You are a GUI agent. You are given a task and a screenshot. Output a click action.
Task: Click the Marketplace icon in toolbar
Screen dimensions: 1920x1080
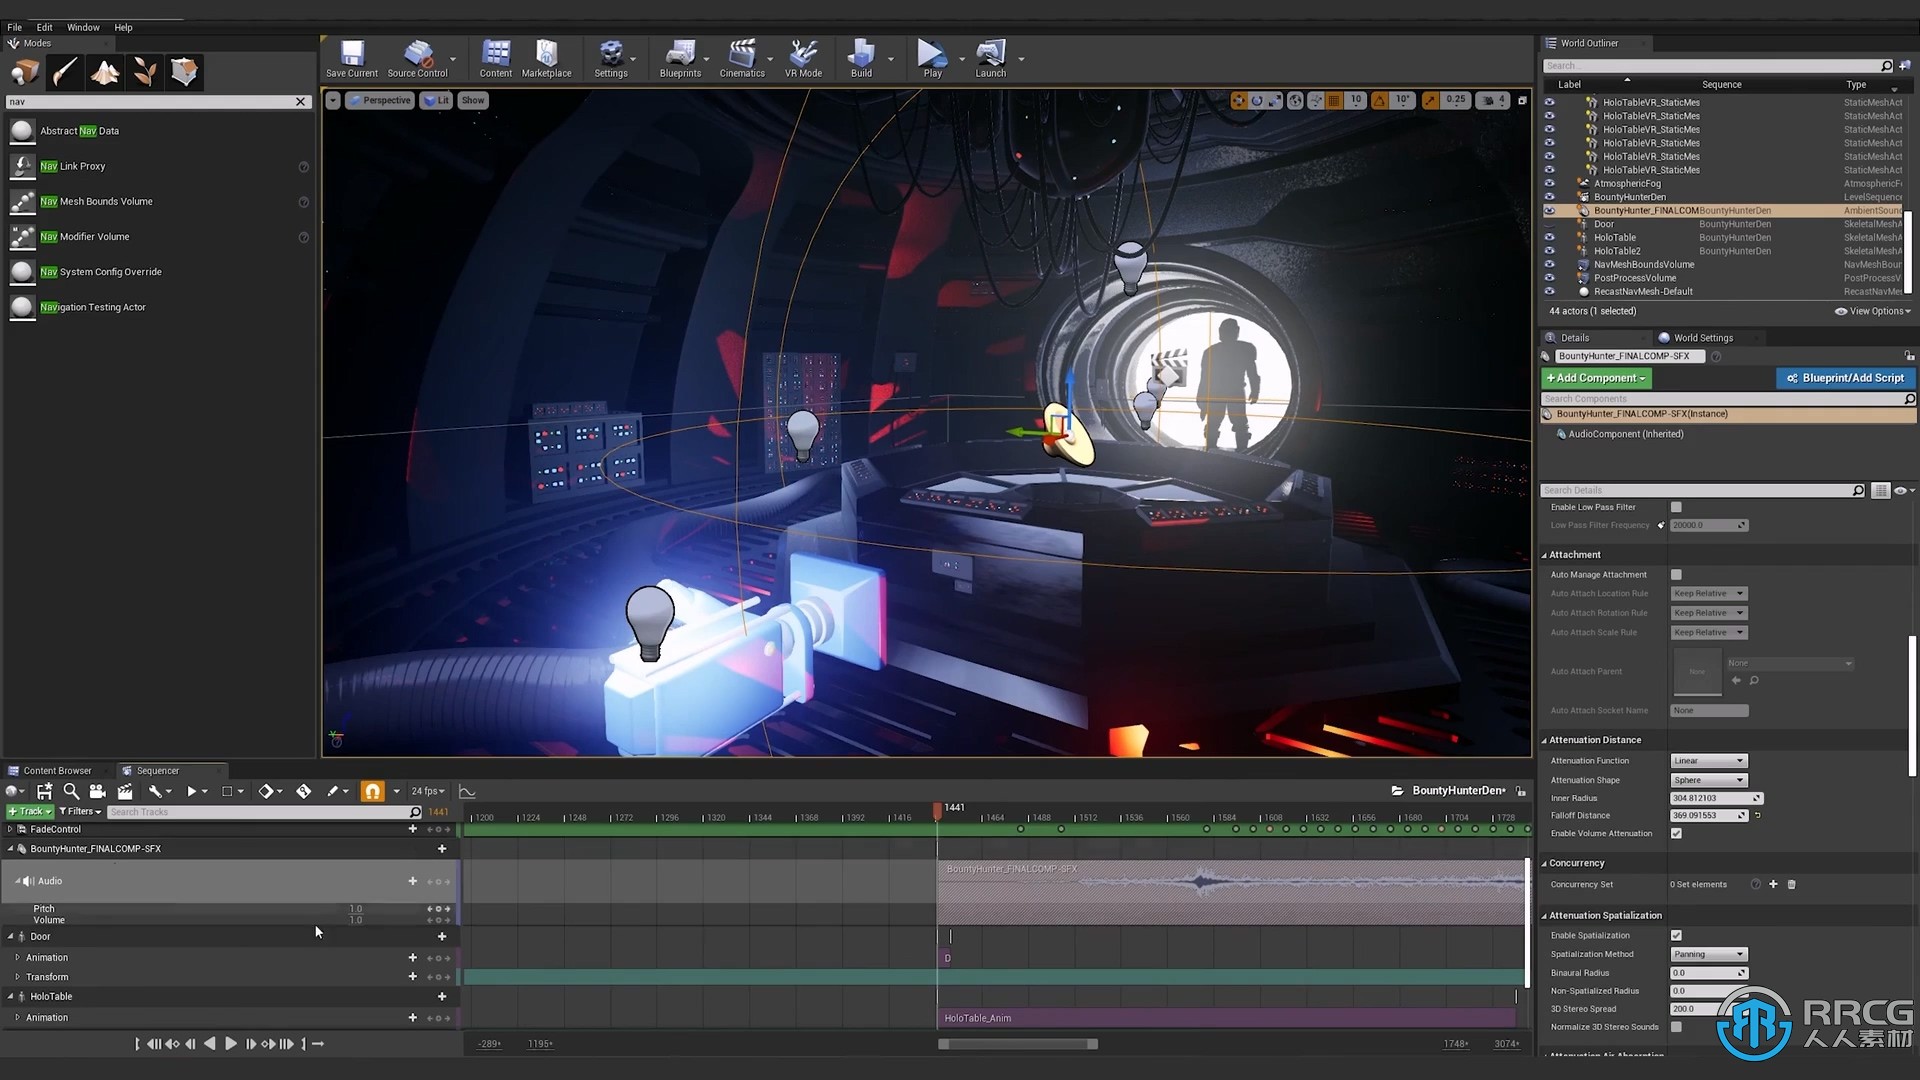(545, 58)
